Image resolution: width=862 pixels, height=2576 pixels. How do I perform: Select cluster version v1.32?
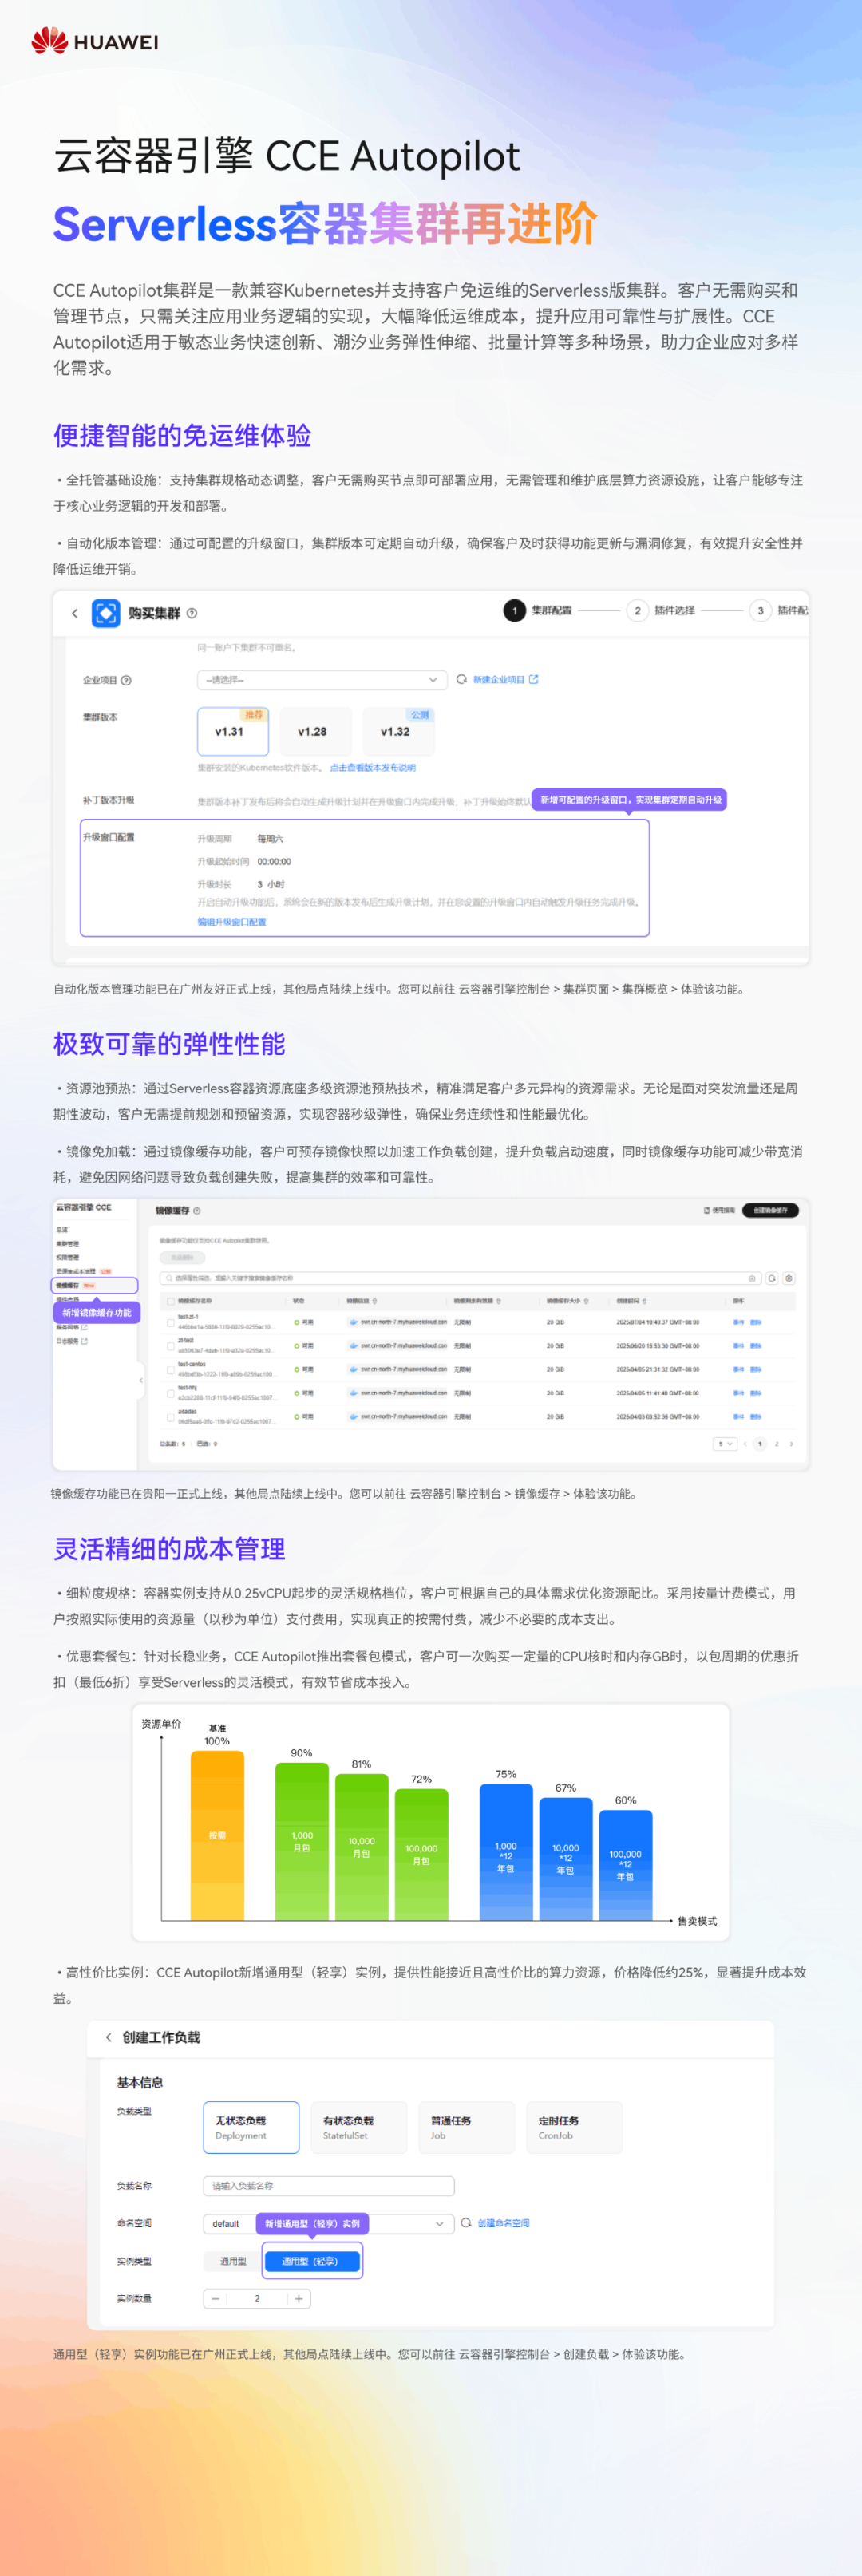(398, 731)
